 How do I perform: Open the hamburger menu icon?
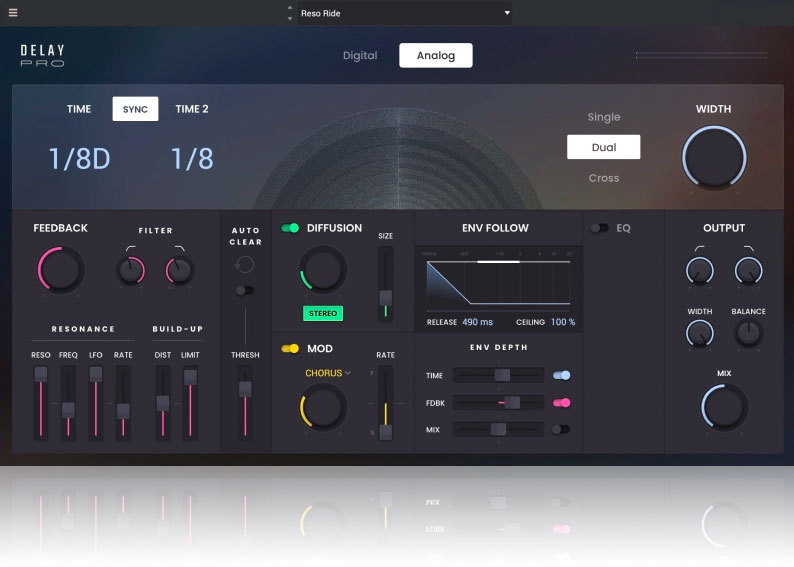(x=13, y=13)
